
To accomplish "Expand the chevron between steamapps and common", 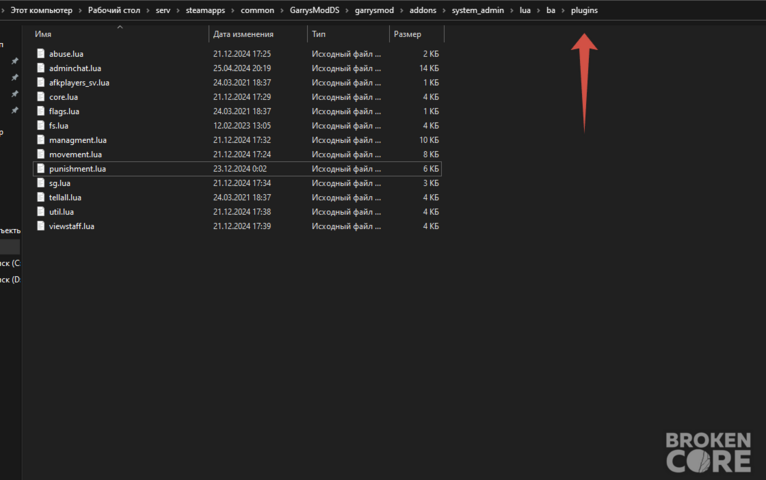I will (x=233, y=10).
